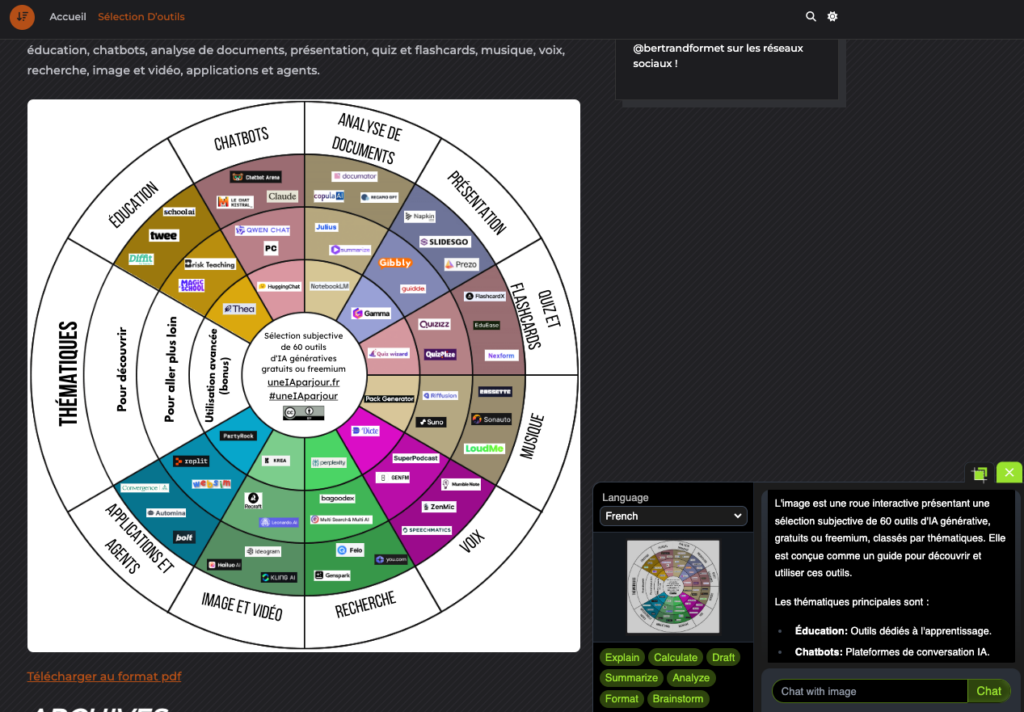Click the Diffit logo in Éducation

(140, 258)
